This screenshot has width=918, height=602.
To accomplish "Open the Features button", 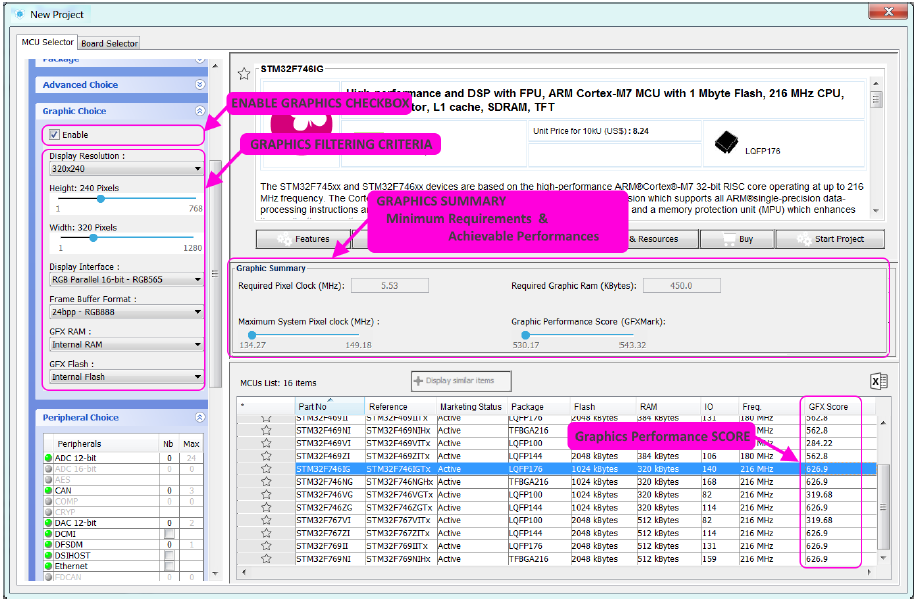I will coord(303,239).
